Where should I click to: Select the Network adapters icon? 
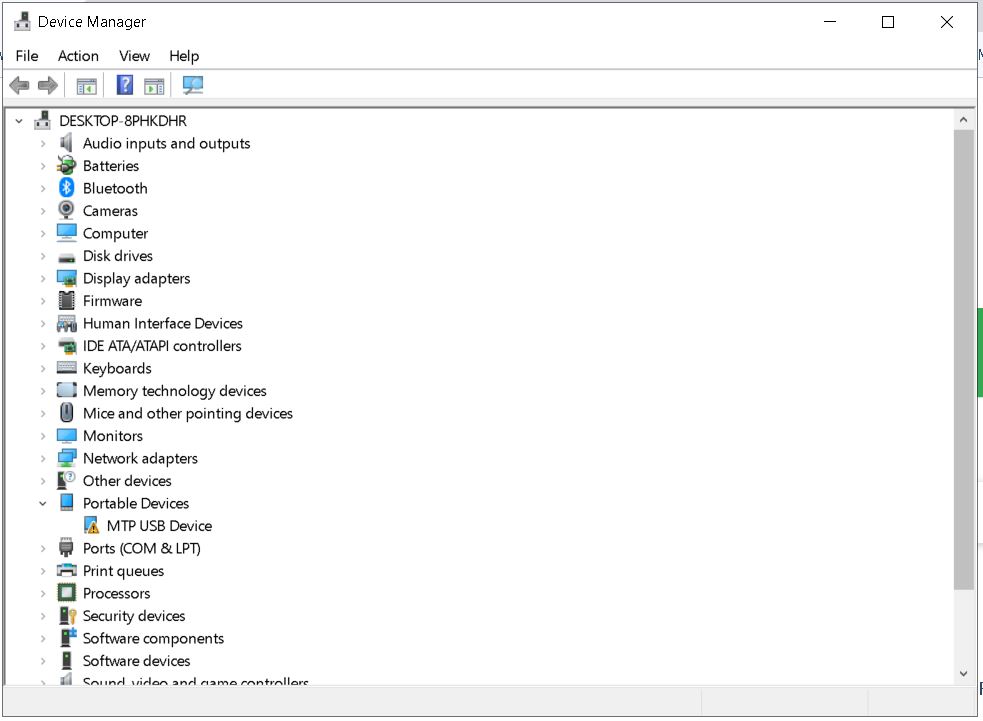click(x=66, y=458)
